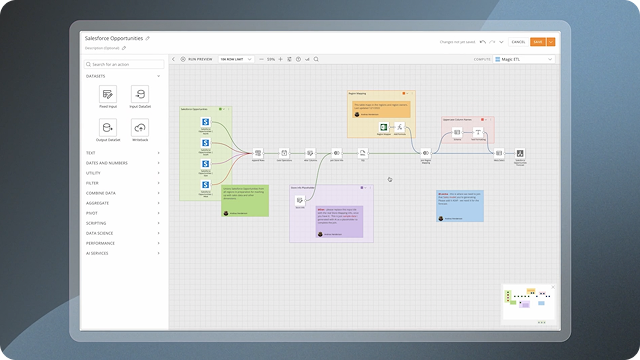Expand the Filter category
The image size is (640, 360).
point(158,183)
